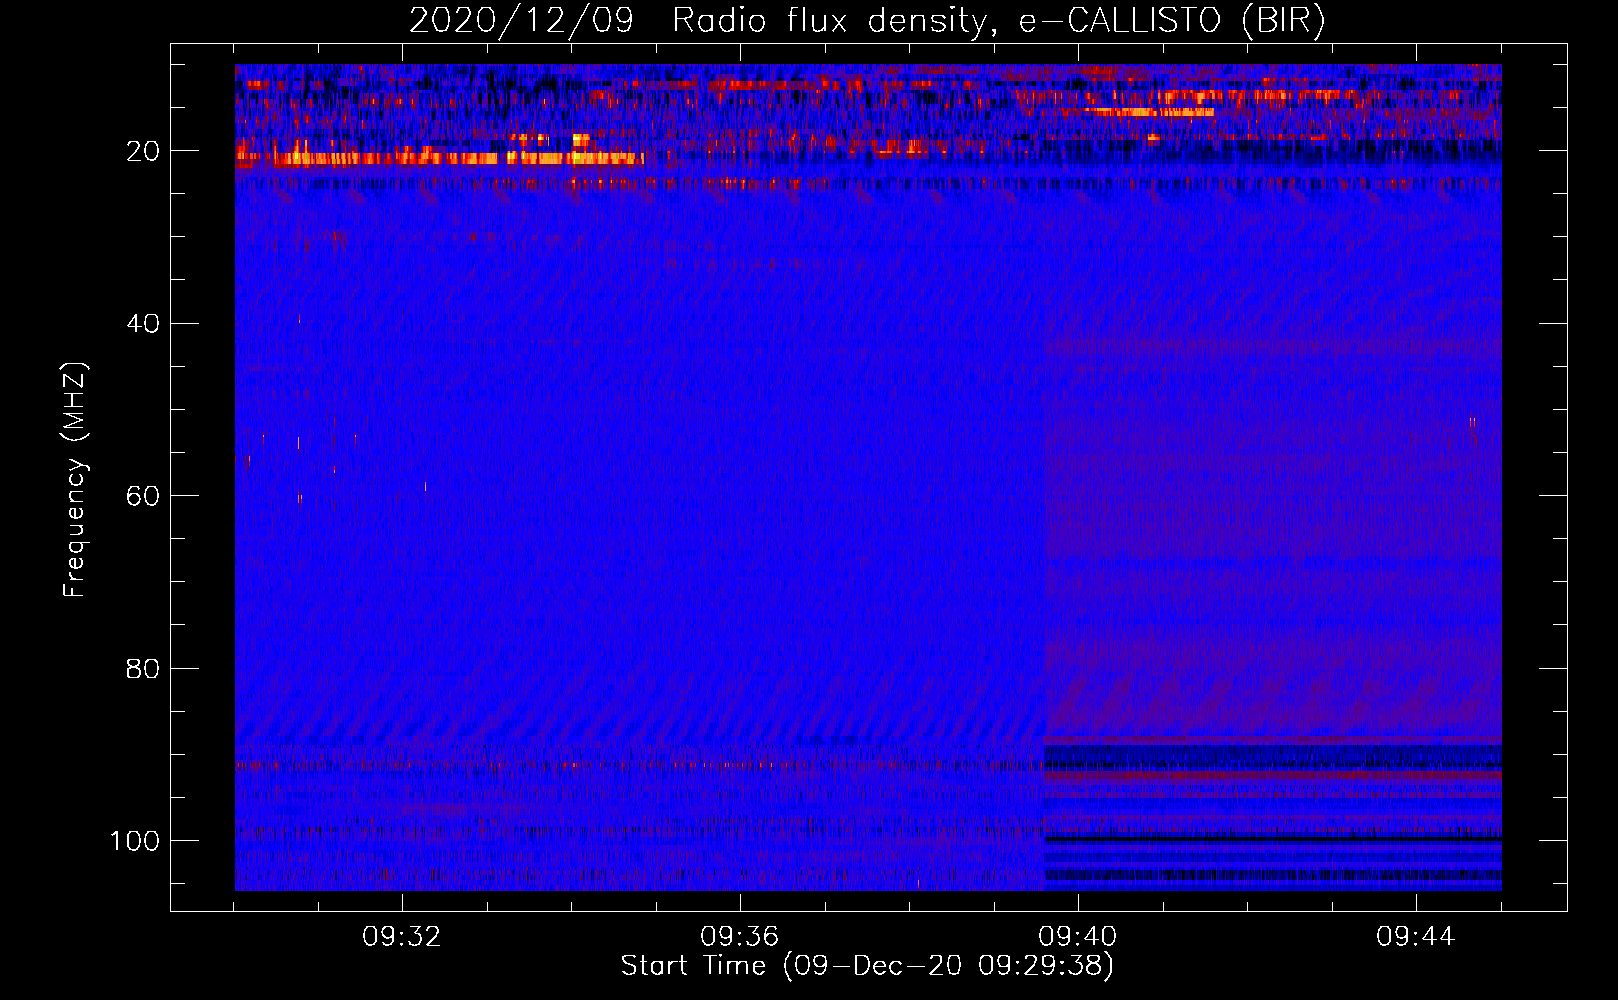Click the black horizontal line at 100 MHz
This screenshot has width=1618, height=1000.
click(x=1272, y=840)
